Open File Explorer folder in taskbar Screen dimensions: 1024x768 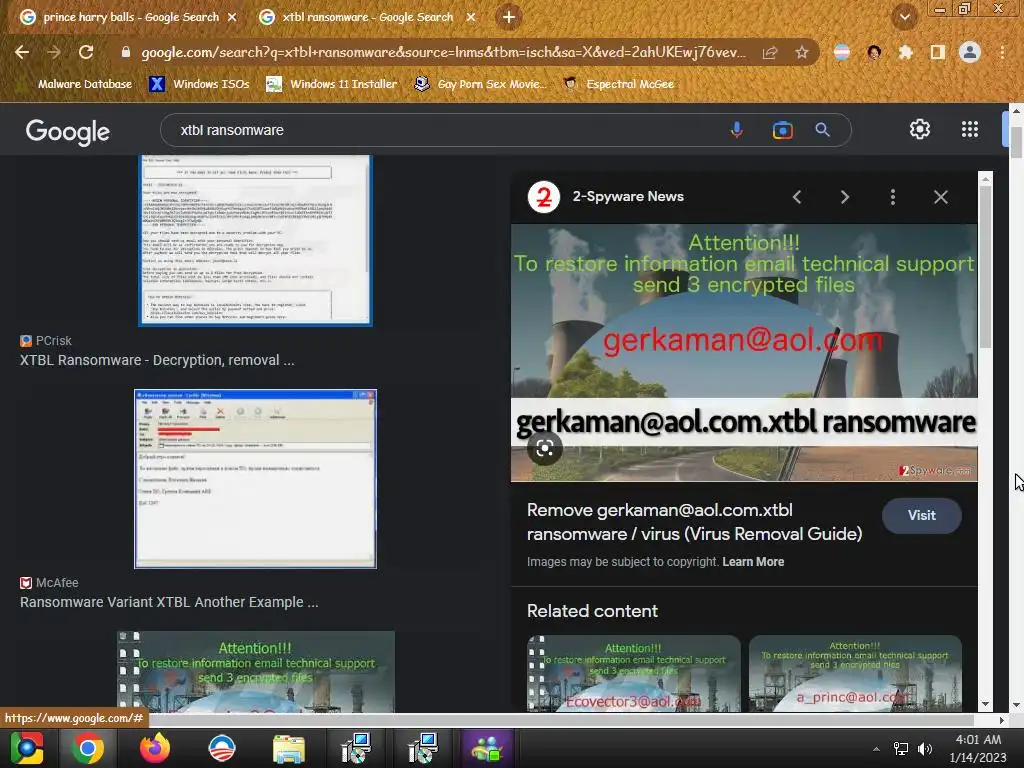[288, 748]
